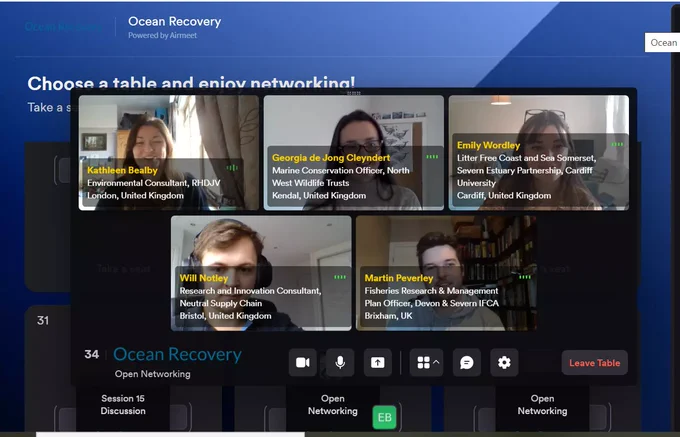Select Emily Wordley's video tile
The width and height of the screenshot is (680, 437).
[x=539, y=153]
